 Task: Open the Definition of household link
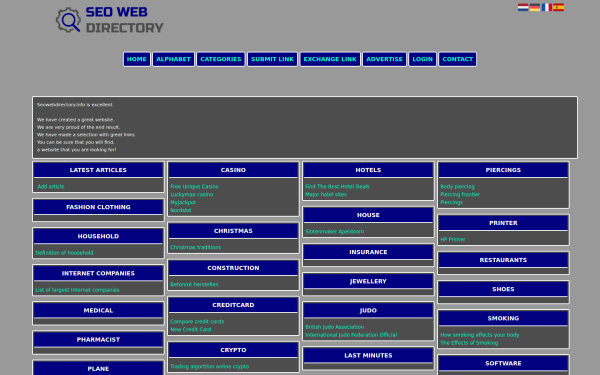click(x=64, y=253)
